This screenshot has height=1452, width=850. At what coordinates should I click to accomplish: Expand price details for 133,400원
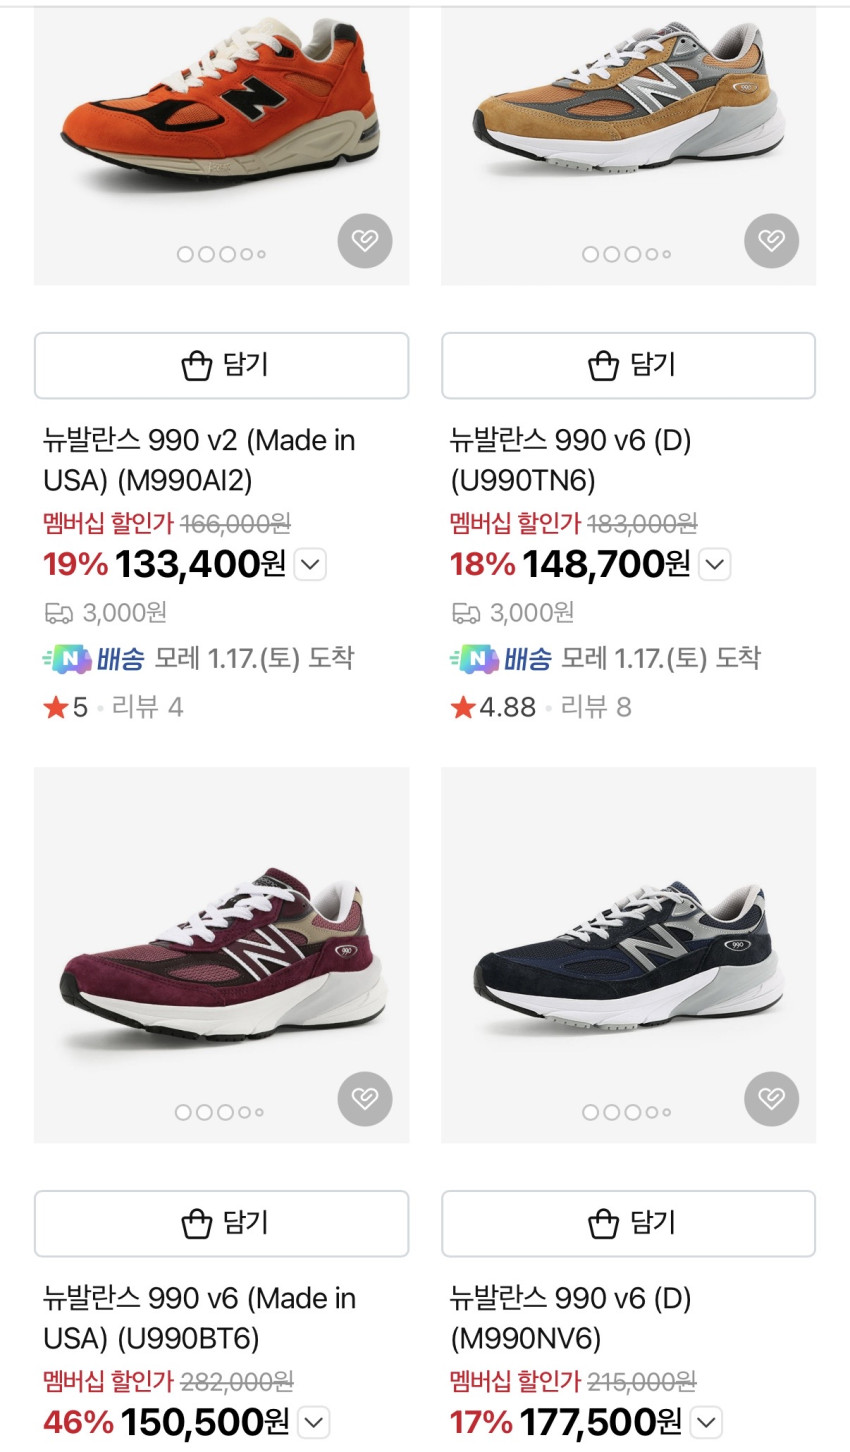311,565
